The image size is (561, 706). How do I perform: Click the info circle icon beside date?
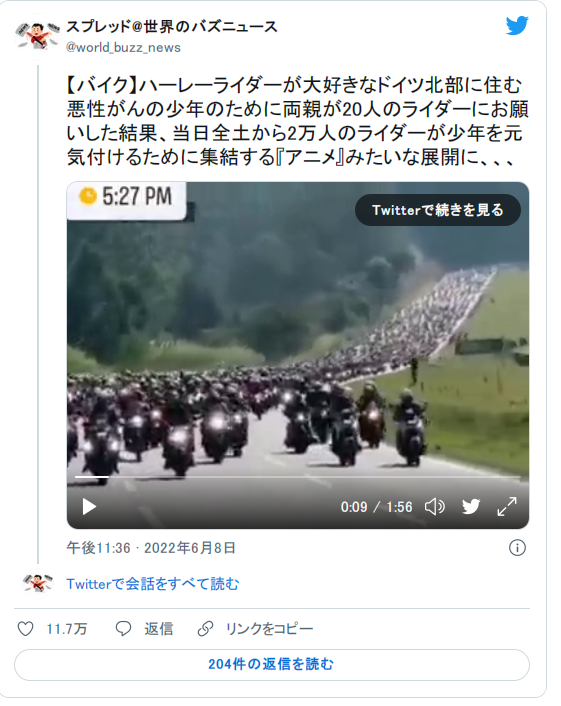point(517,548)
